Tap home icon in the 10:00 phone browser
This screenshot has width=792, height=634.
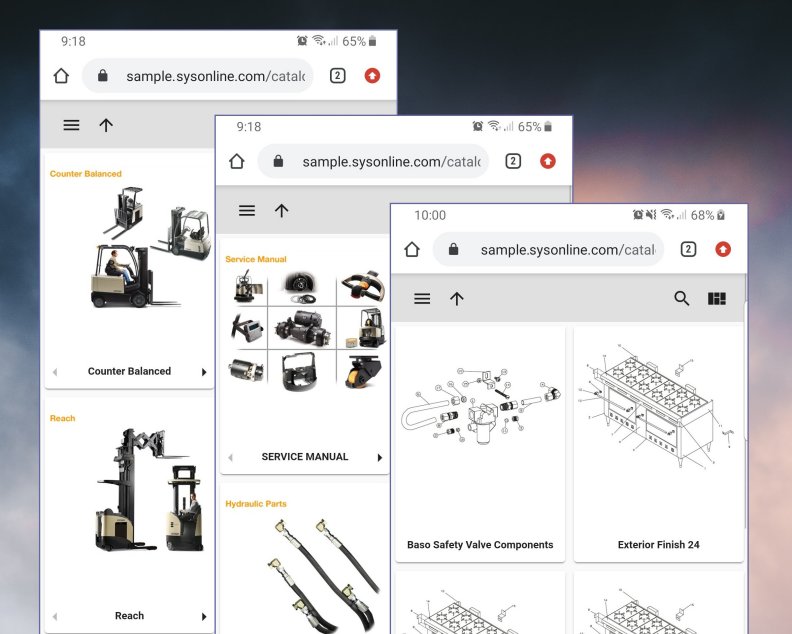[x=412, y=249]
